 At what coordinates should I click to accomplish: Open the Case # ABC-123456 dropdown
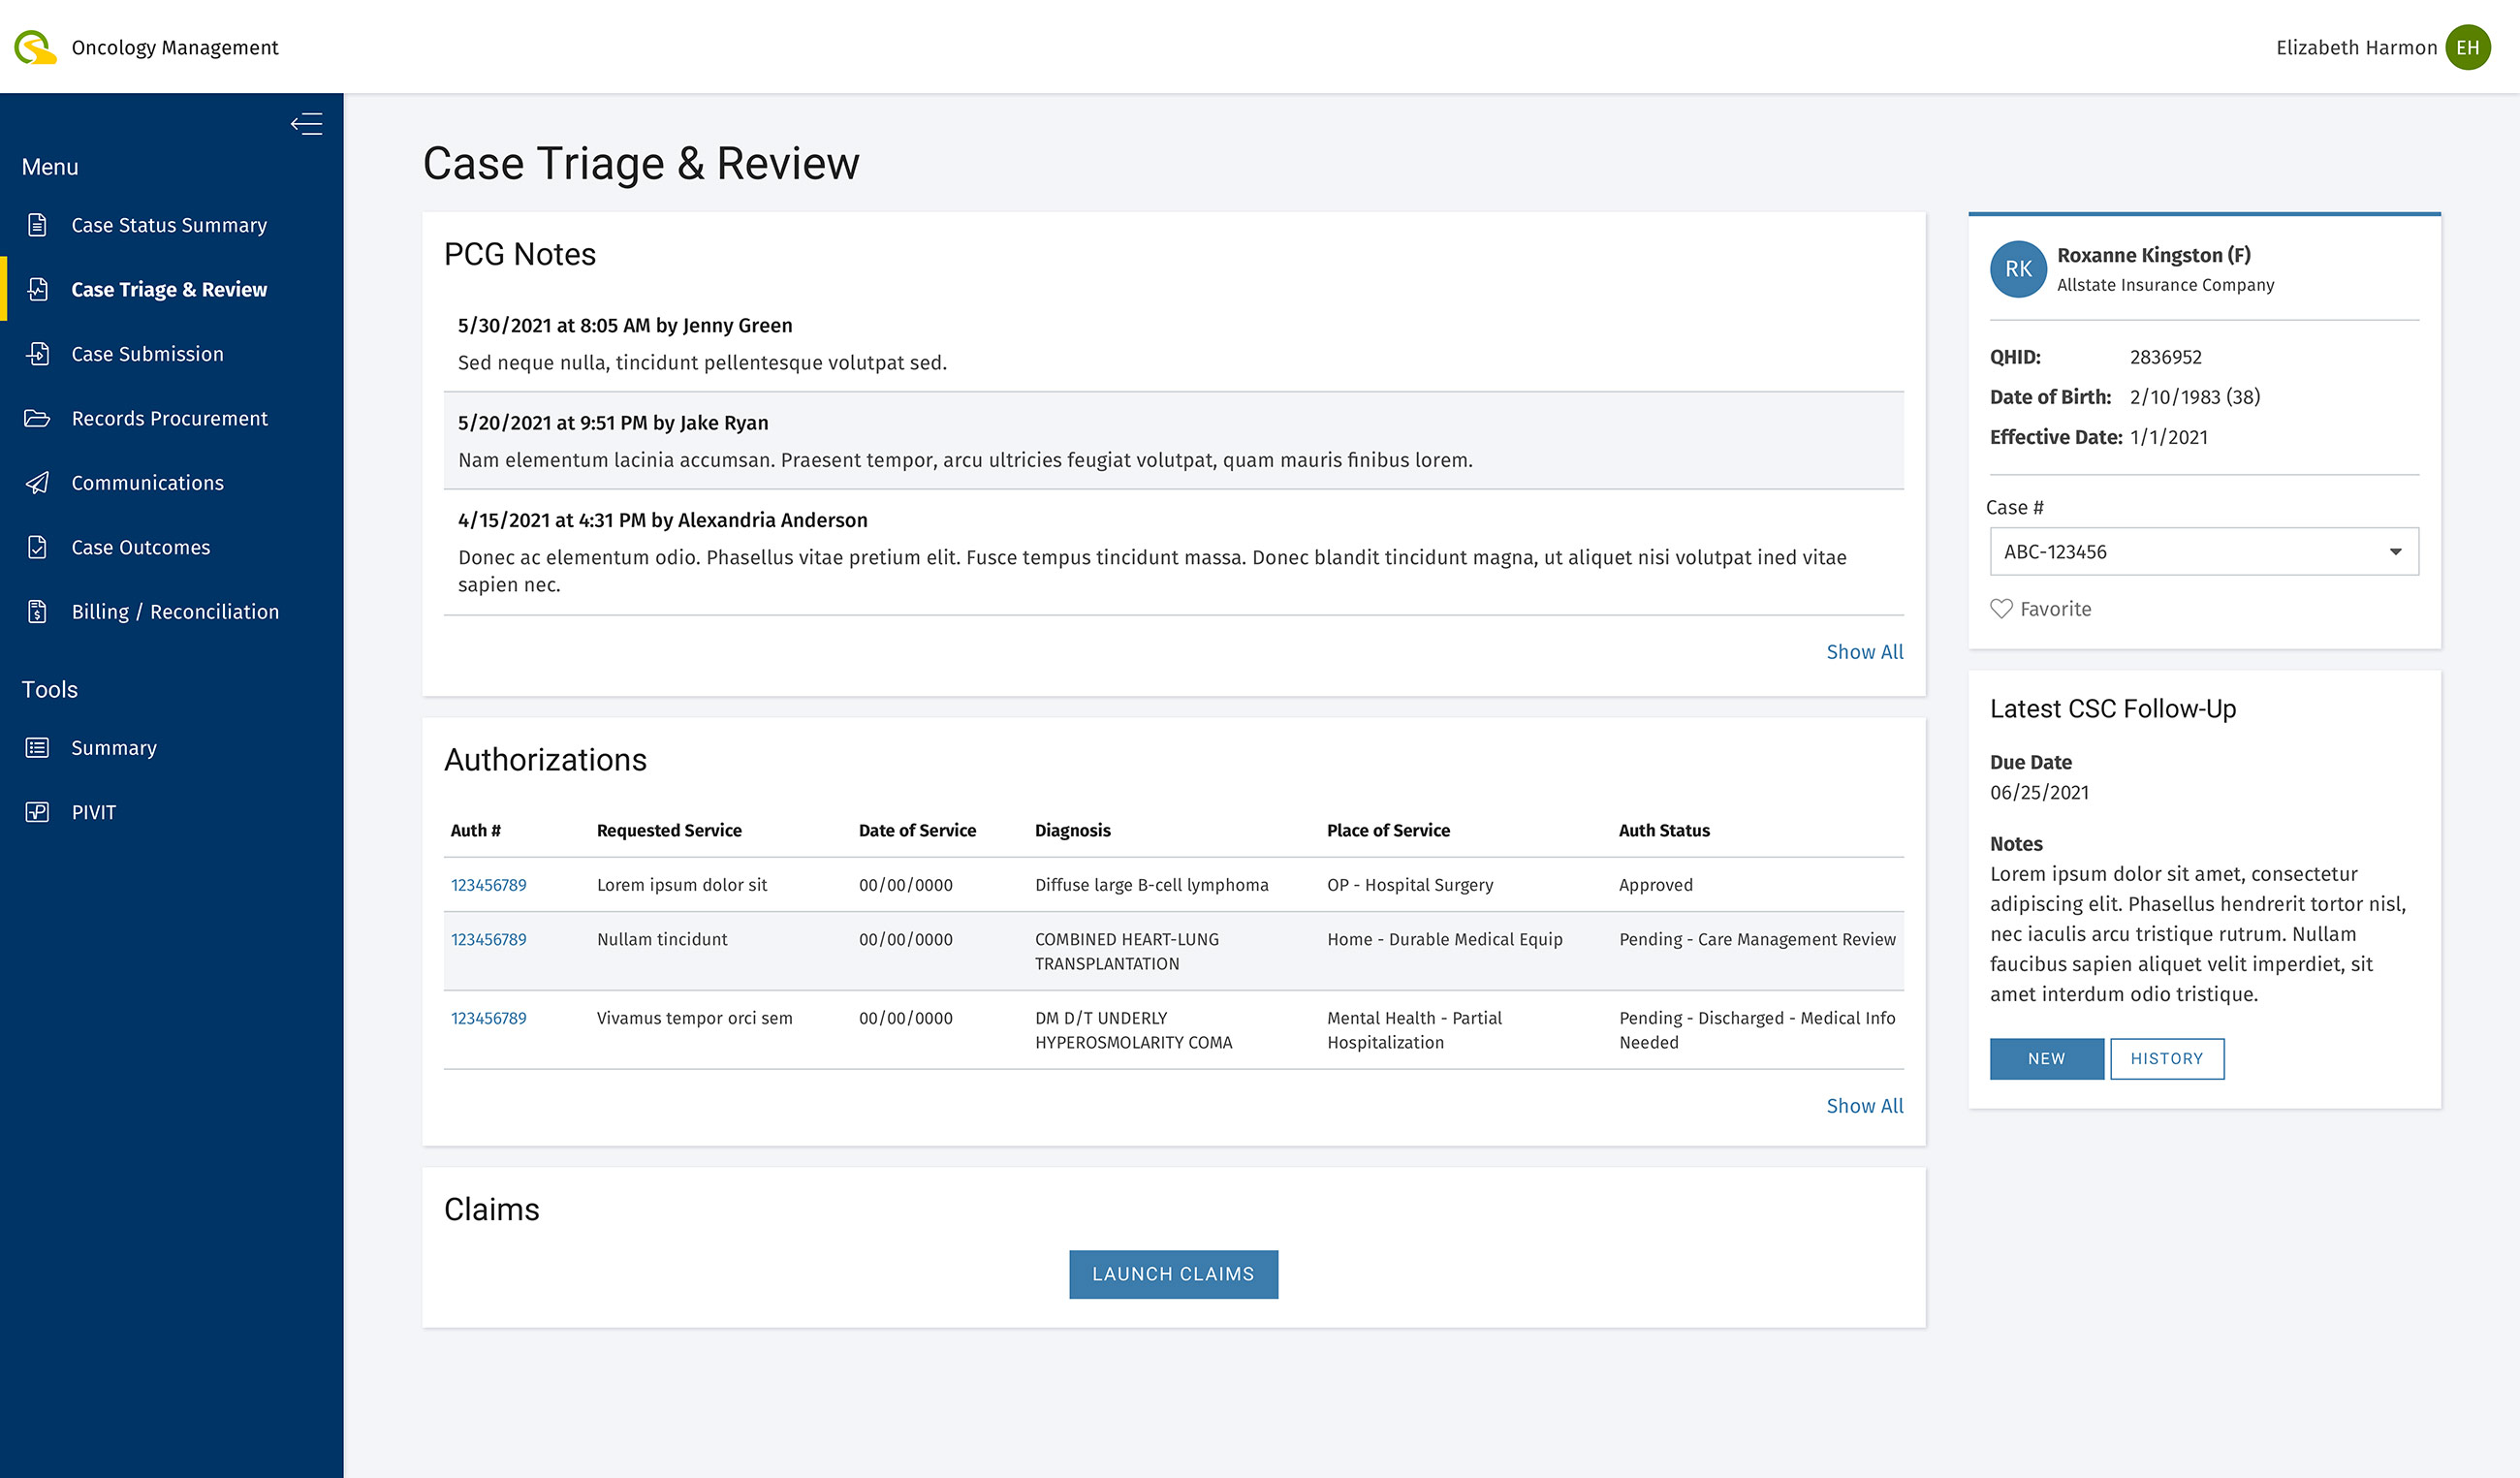point(2204,552)
